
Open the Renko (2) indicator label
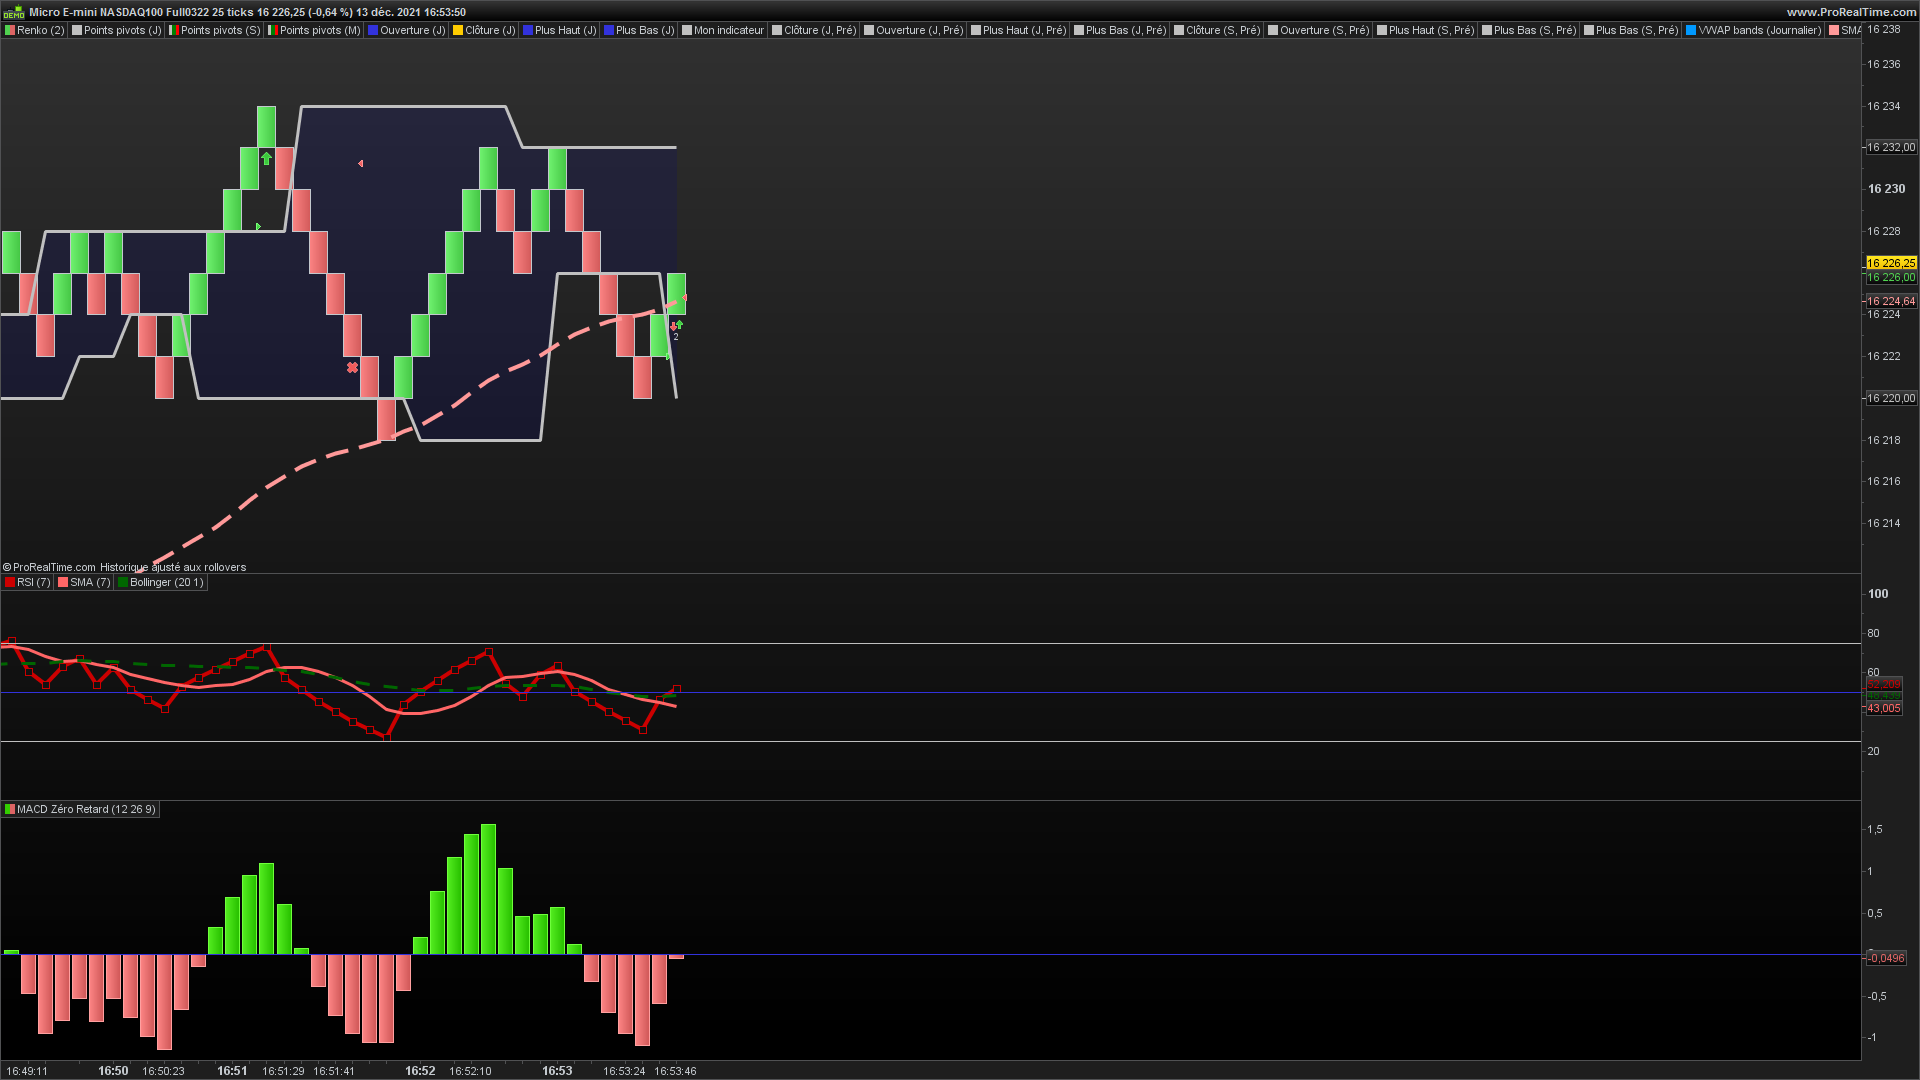tap(40, 30)
